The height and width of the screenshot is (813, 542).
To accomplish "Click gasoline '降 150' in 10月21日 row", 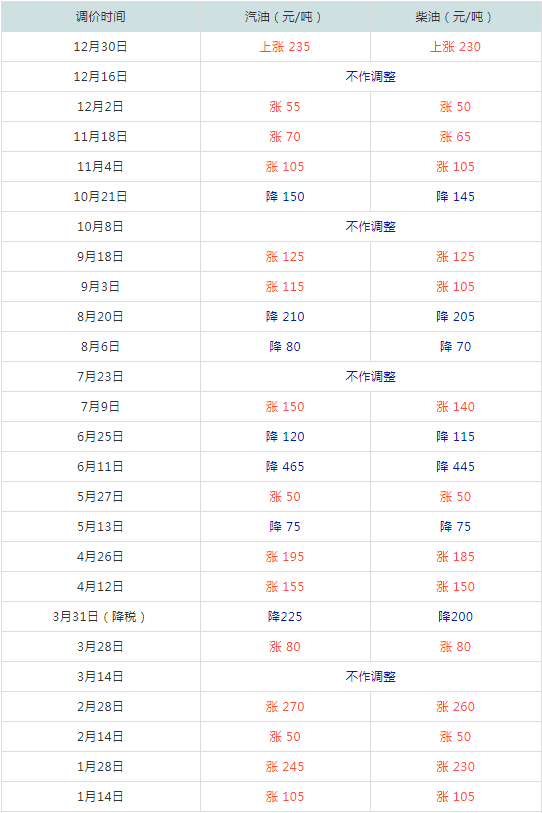I will click(285, 197).
